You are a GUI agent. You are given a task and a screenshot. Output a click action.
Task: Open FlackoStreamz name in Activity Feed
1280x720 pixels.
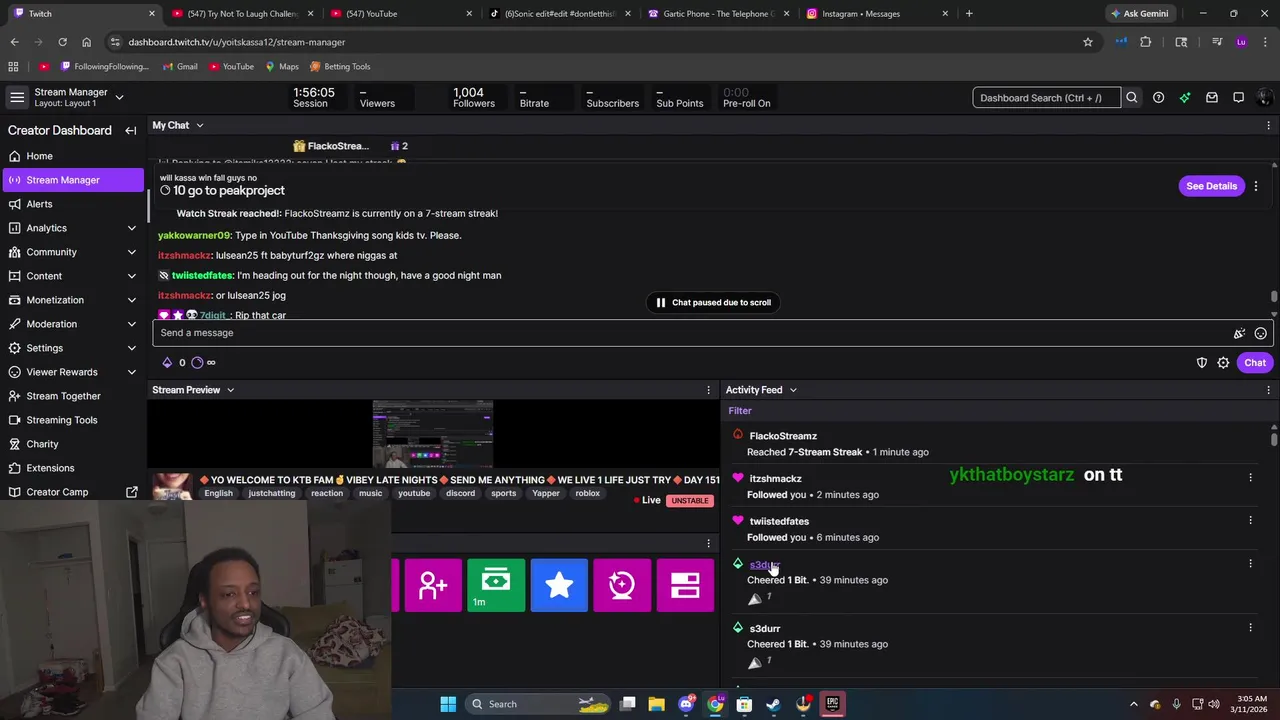coord(783,436)
